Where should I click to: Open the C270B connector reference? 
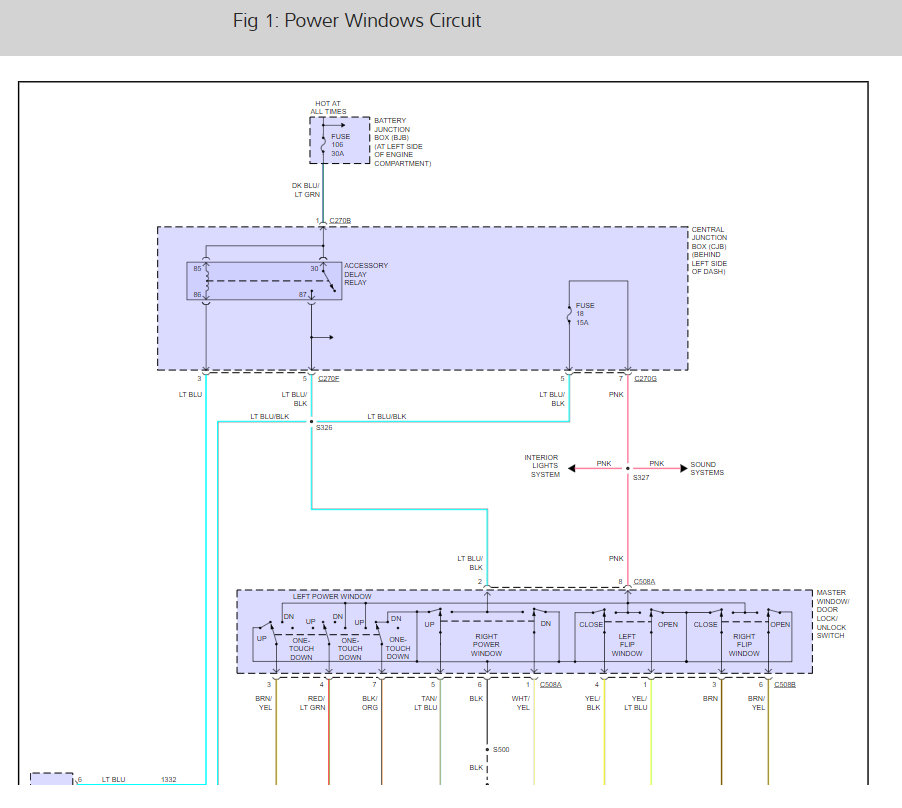pyautogui.click(x=340, y=220)
